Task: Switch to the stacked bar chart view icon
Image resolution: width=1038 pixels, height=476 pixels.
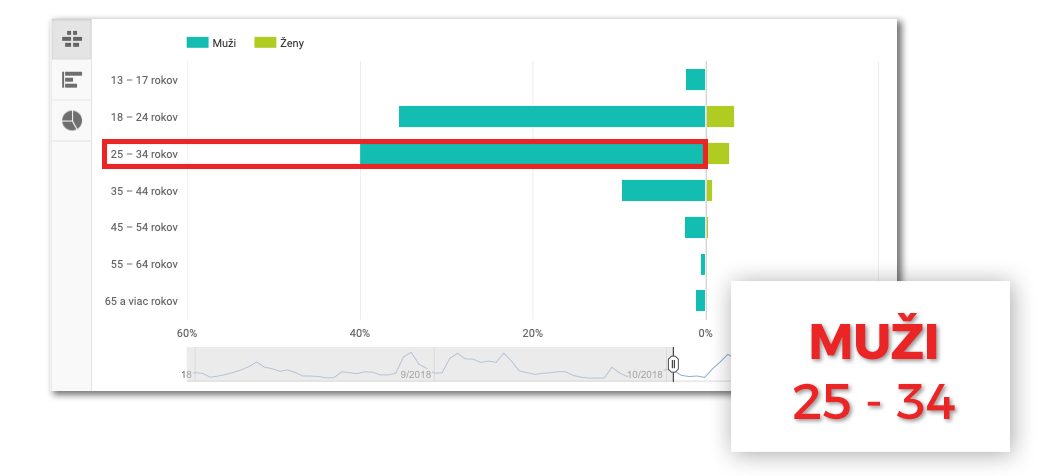Action: (x=71, y=40)
